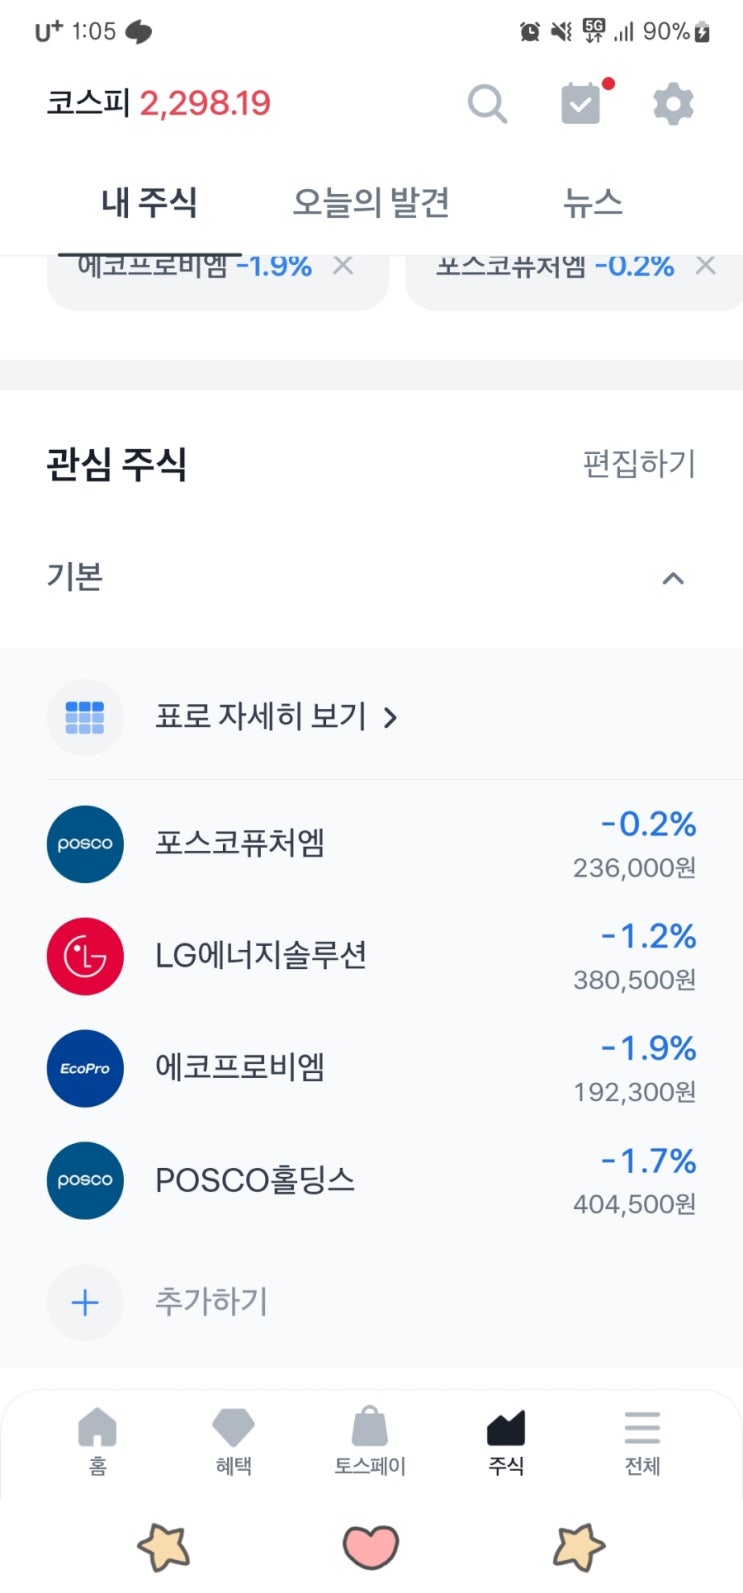Open 토스페이 bag icon in bottom bar
This screenshot has height=1593, width=743.
pyautogui.click(x=370, y=1440)
